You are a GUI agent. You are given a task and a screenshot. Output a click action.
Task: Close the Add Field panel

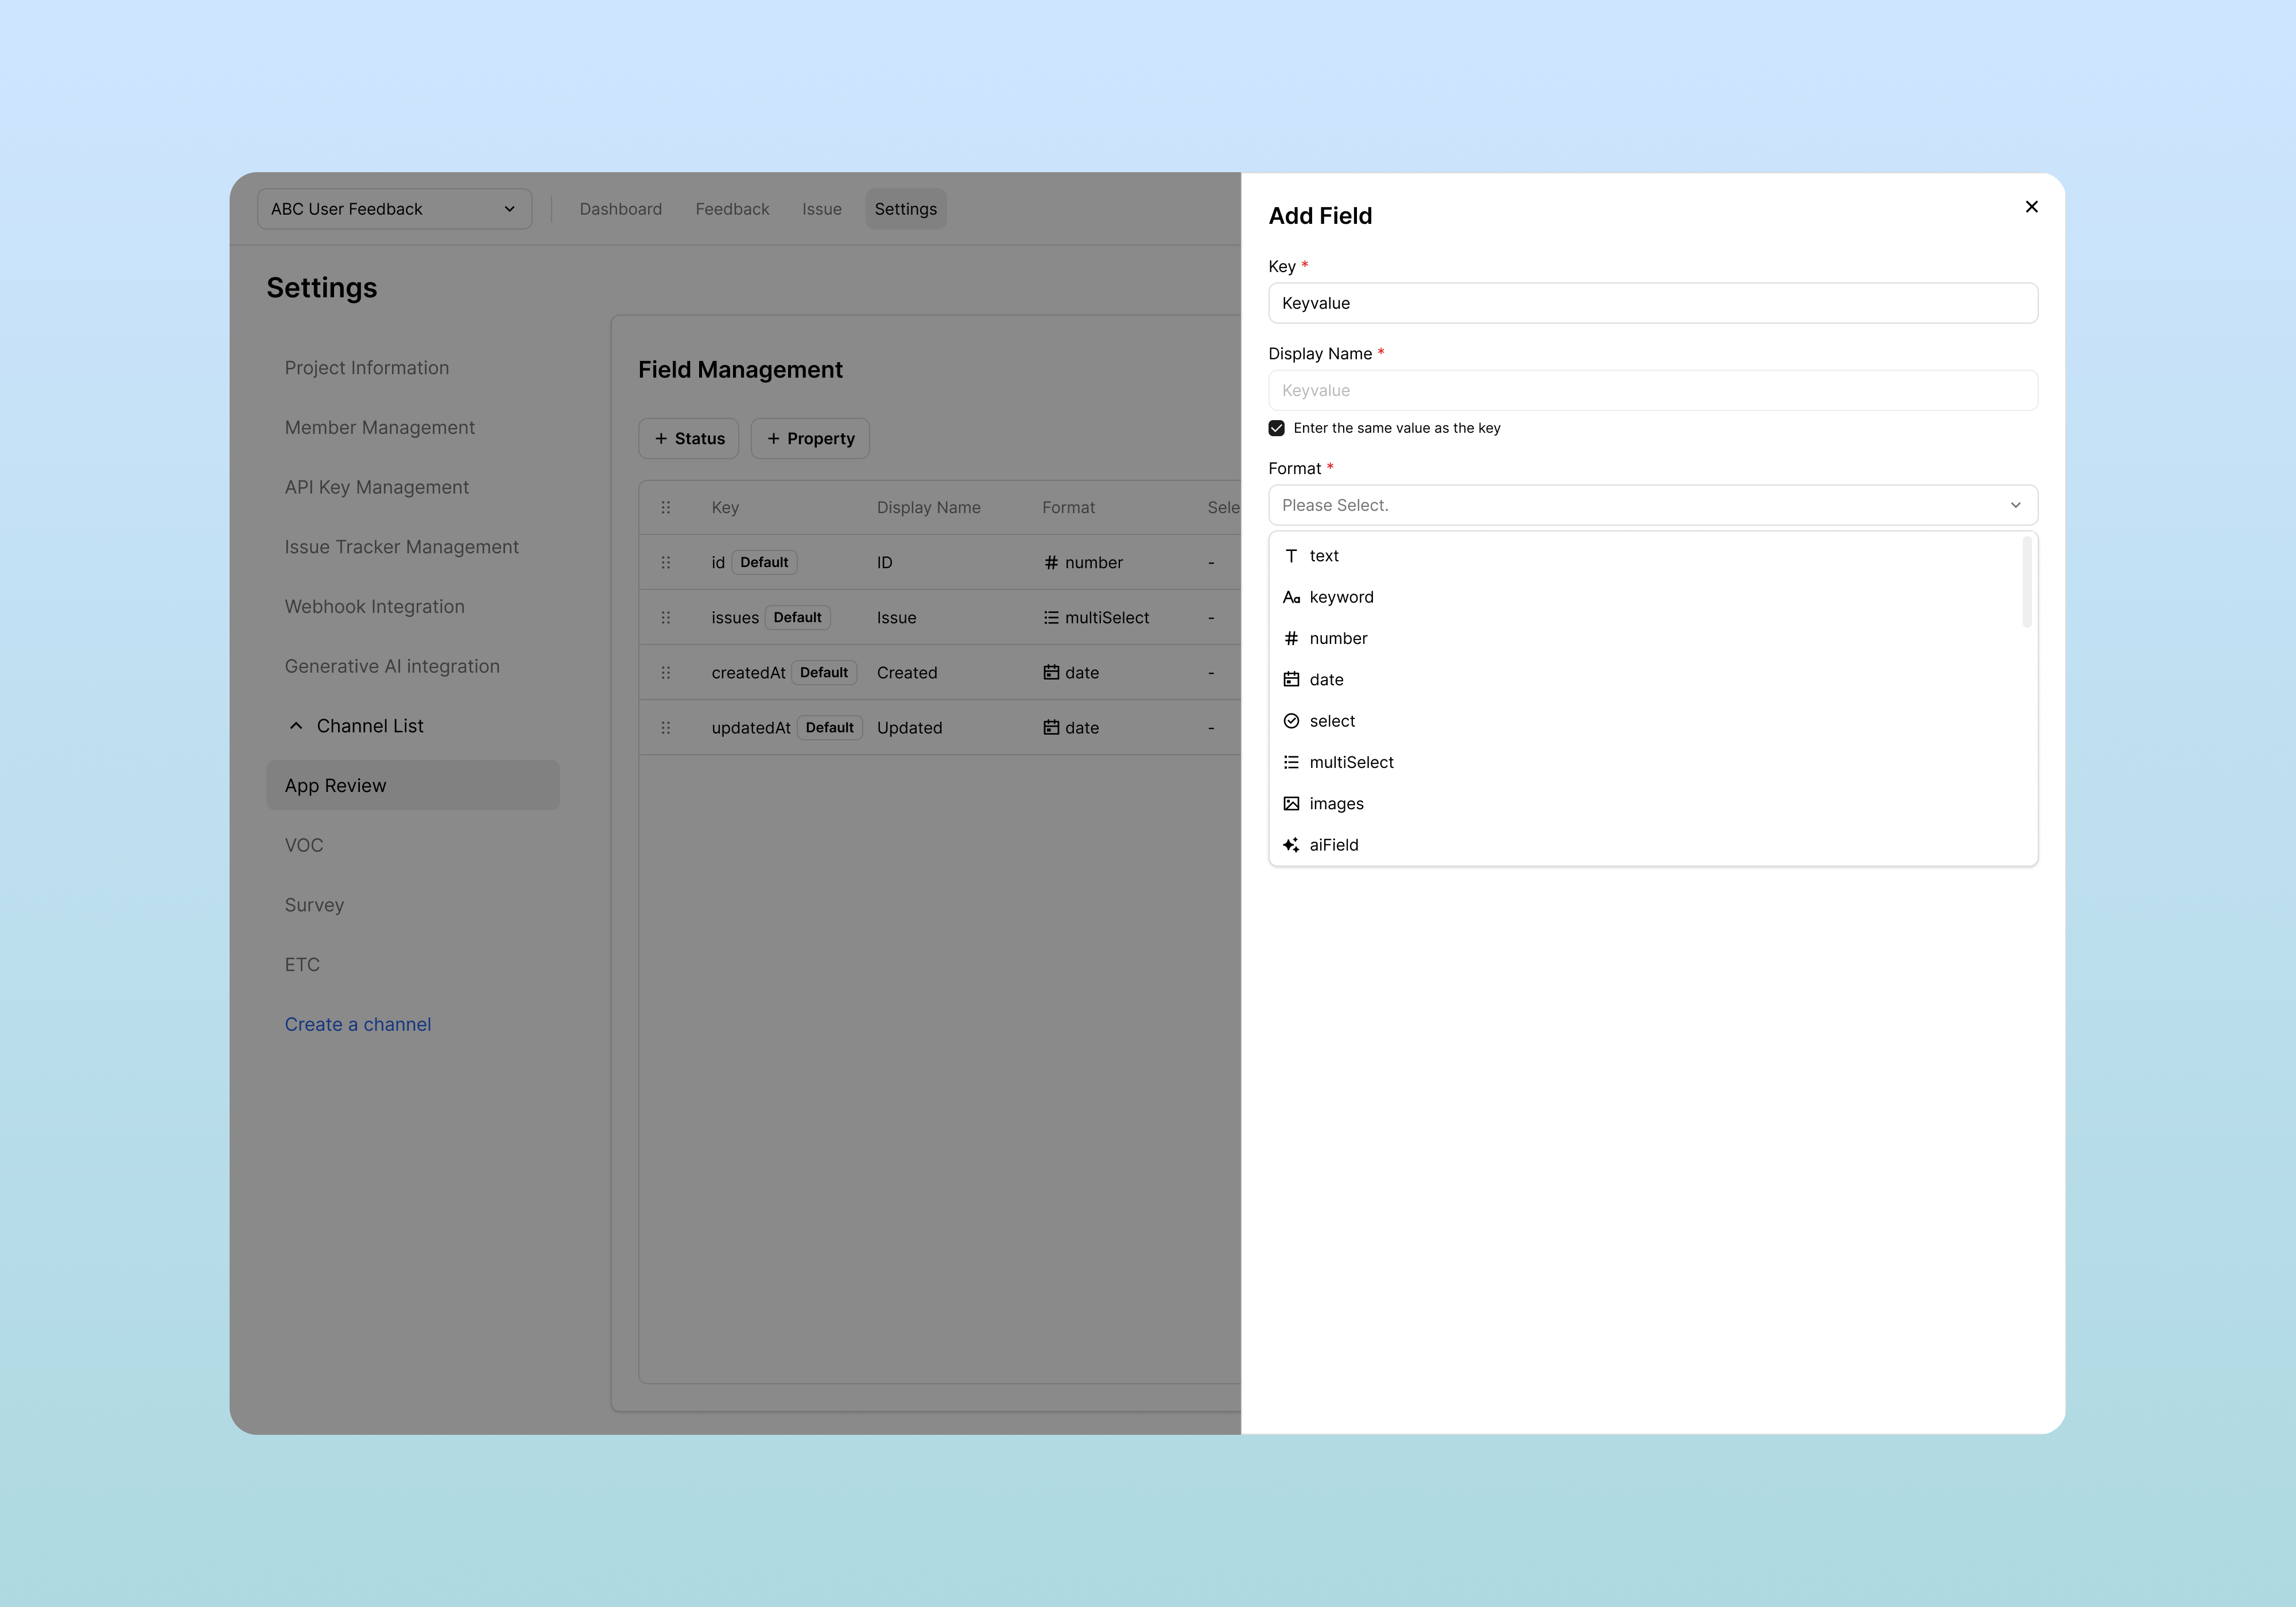click(x=2031, y=207)
